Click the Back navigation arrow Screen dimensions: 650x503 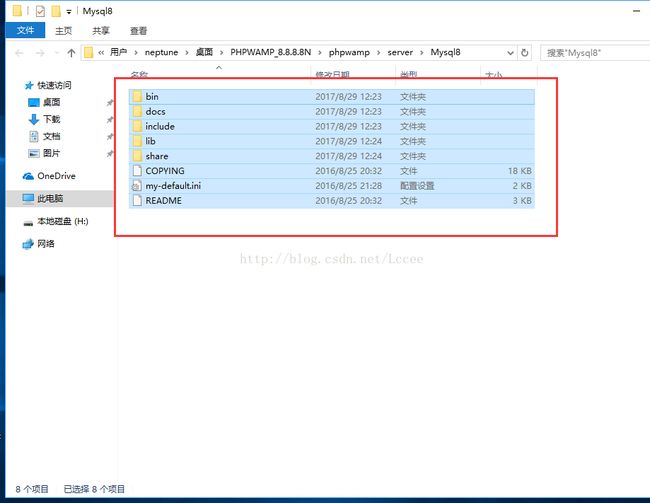pyautogui.click(x=17, y=52)
